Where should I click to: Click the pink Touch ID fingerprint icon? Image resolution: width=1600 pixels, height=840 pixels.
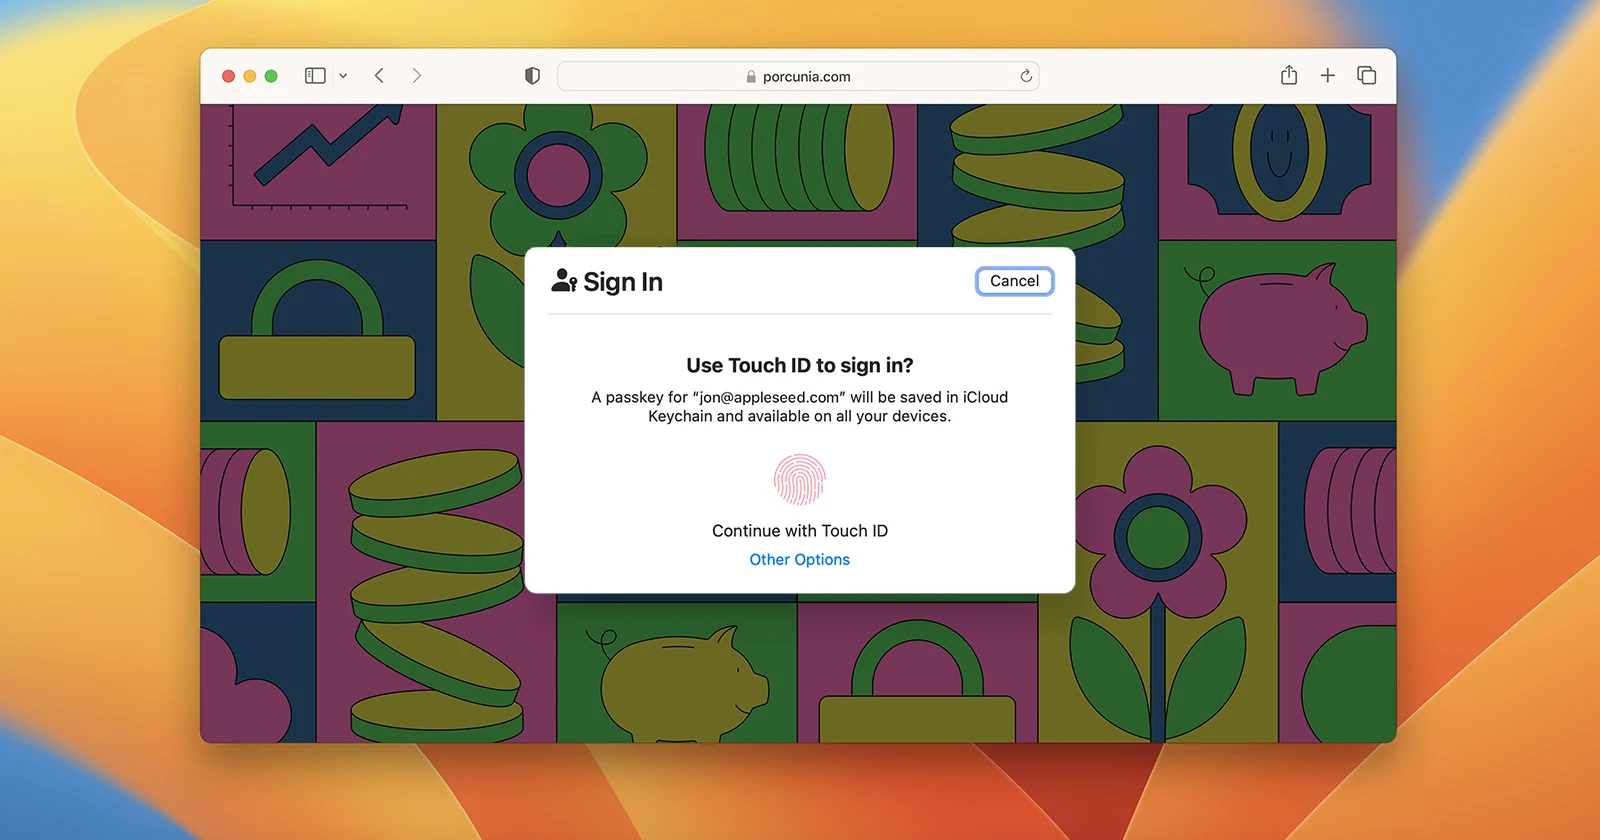point(799,480)
